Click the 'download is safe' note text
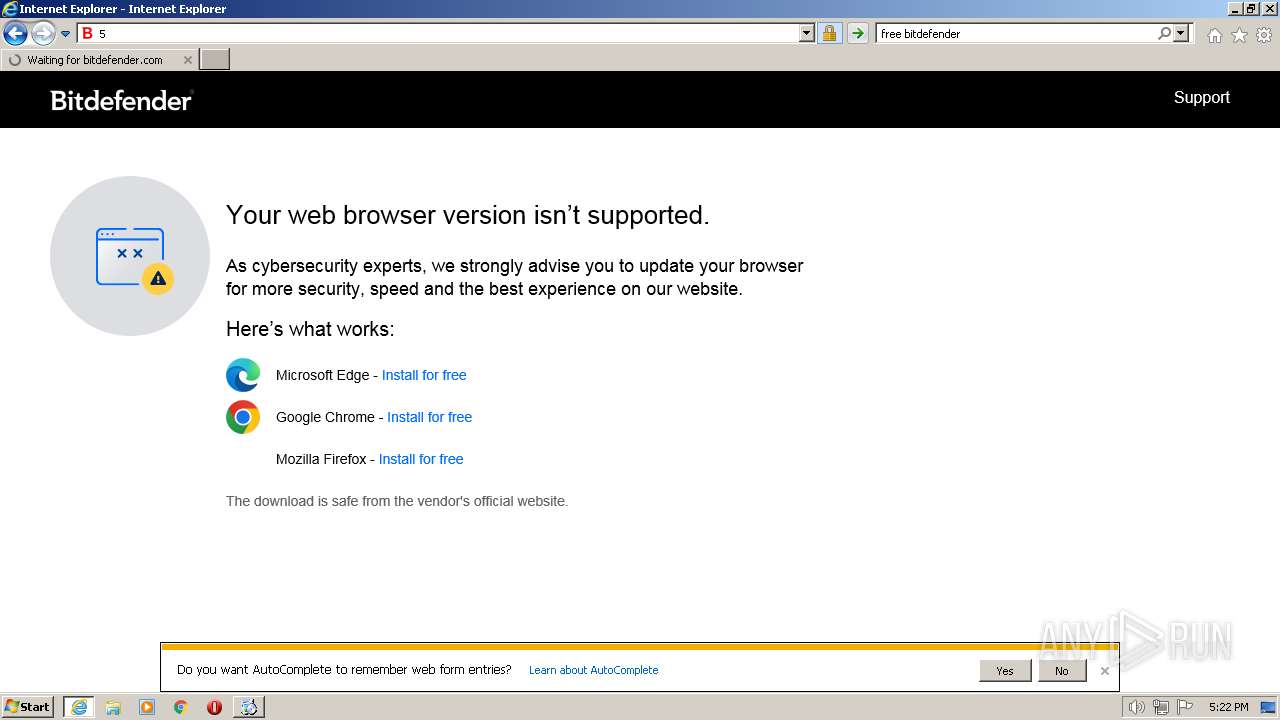The width and height of the screenshot is (1280, 720). [x=397, y=501]
